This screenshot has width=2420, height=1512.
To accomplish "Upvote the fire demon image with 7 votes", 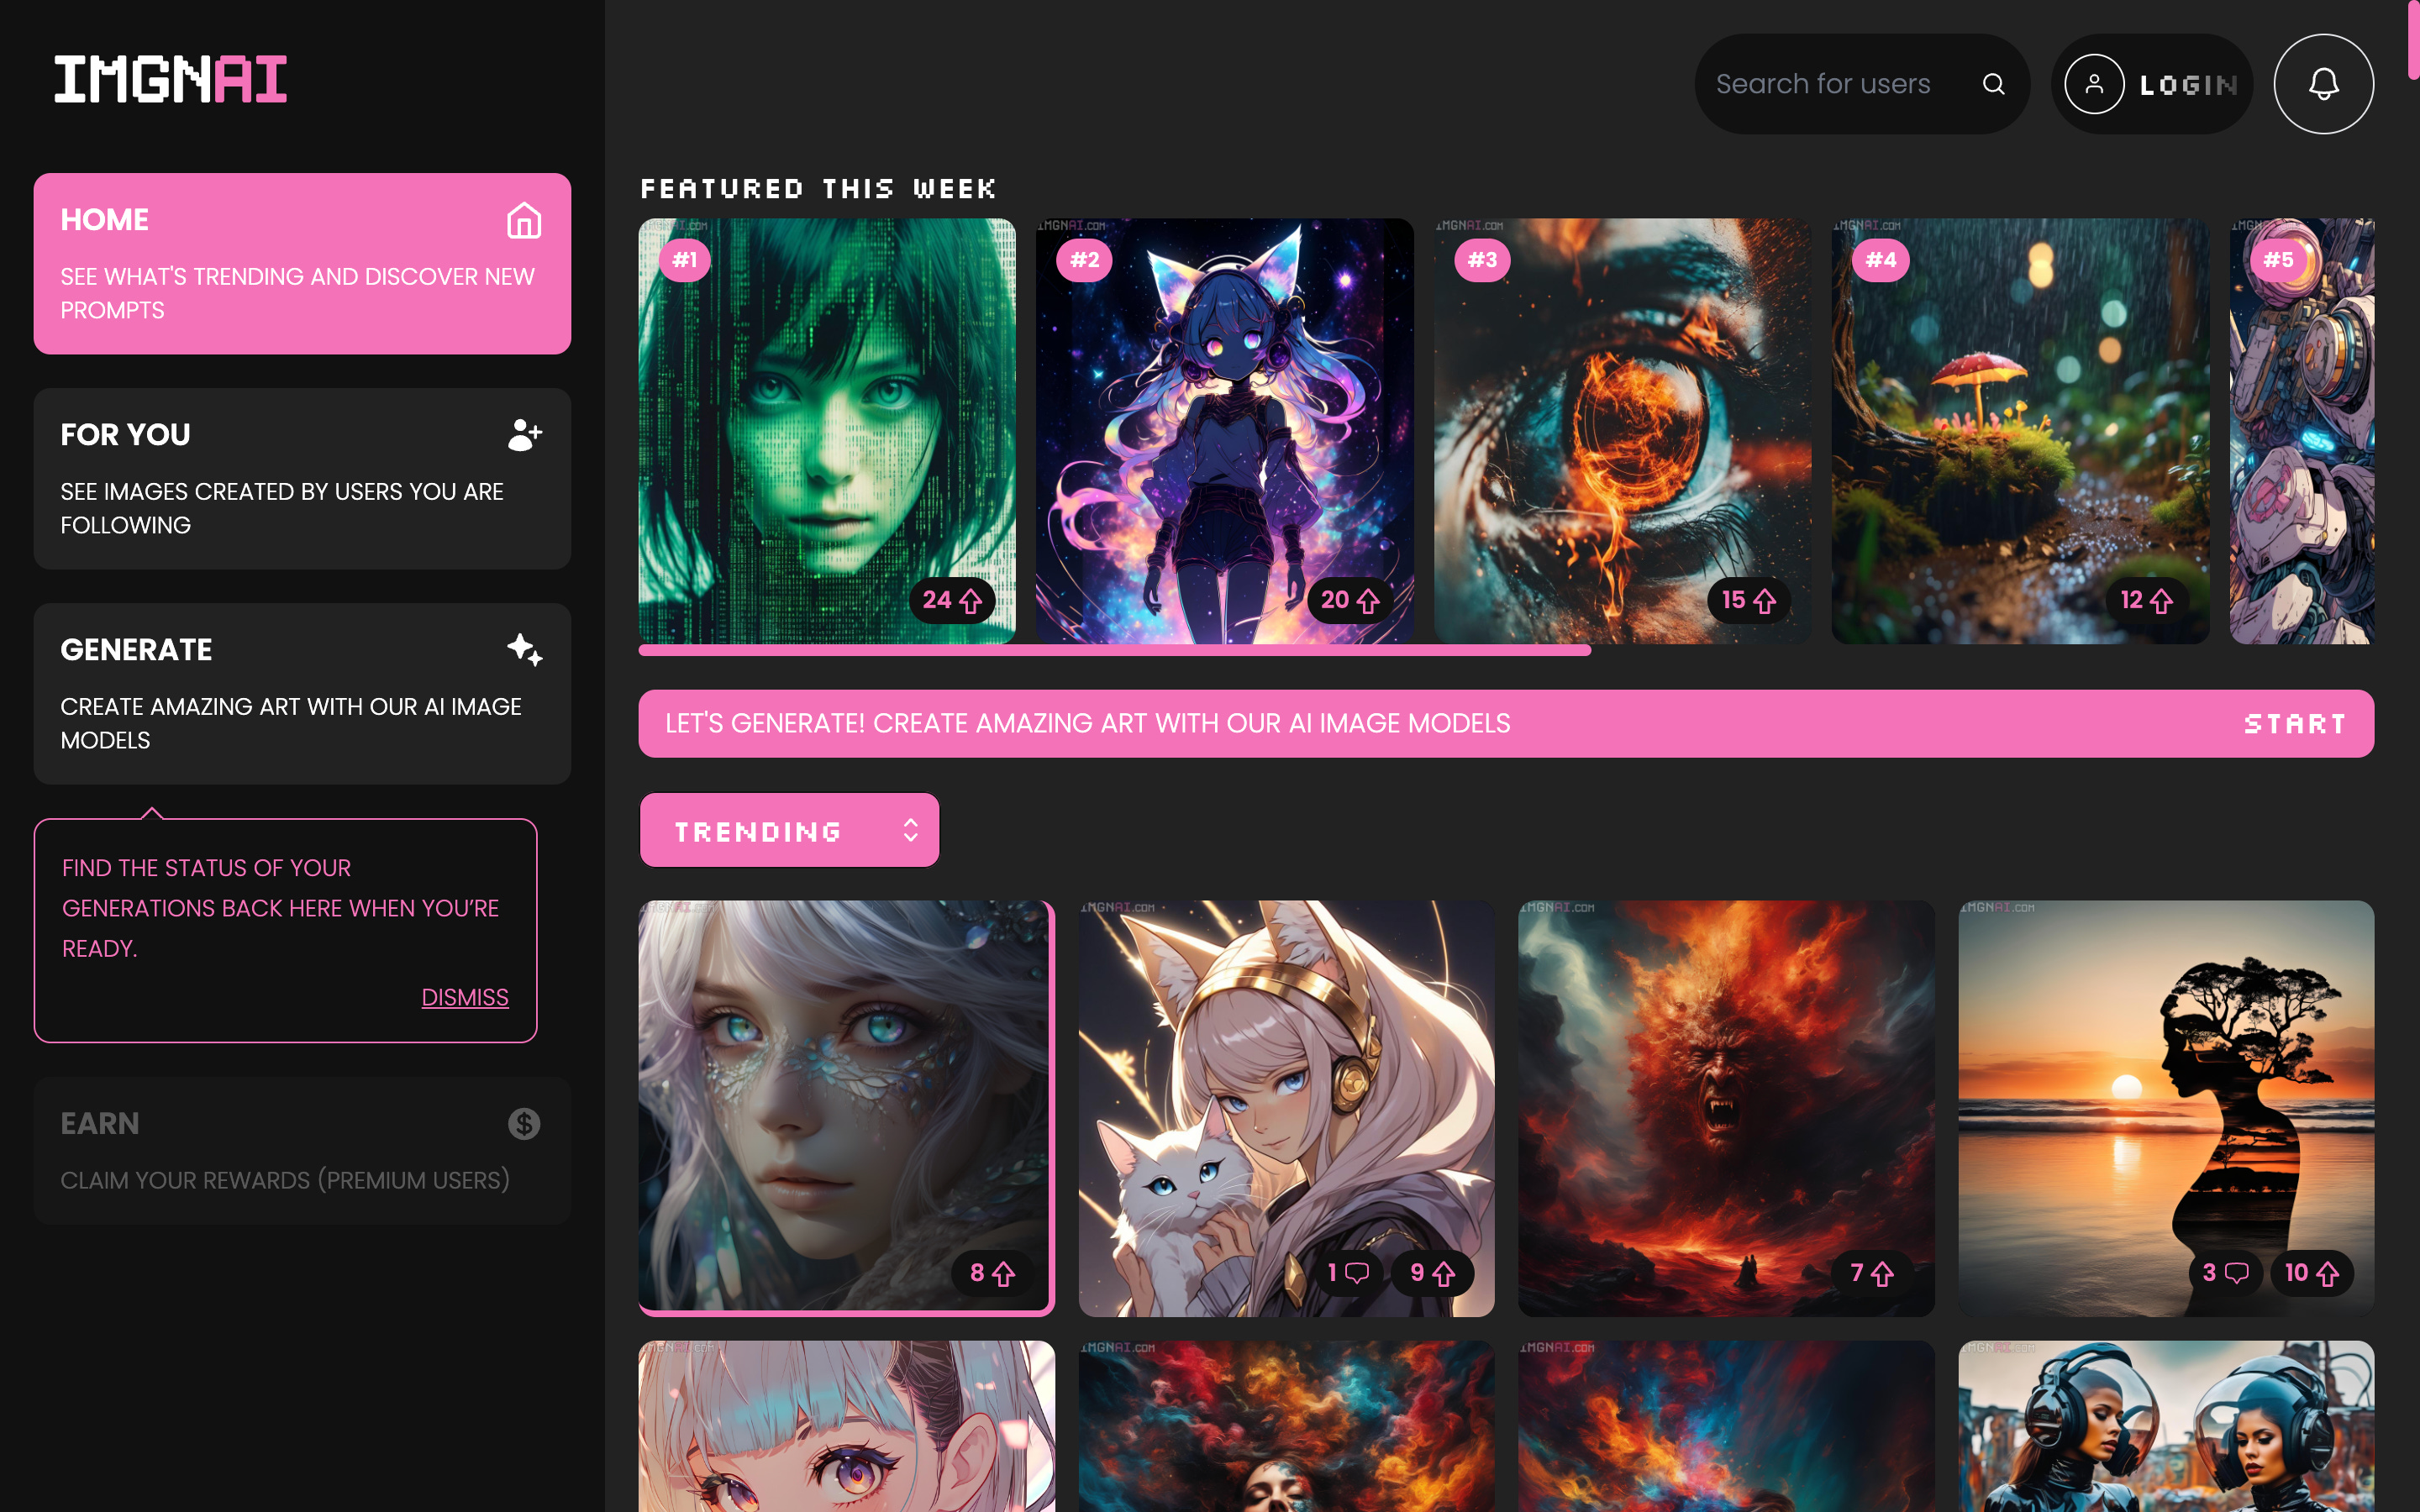I will point(1872,1273).
